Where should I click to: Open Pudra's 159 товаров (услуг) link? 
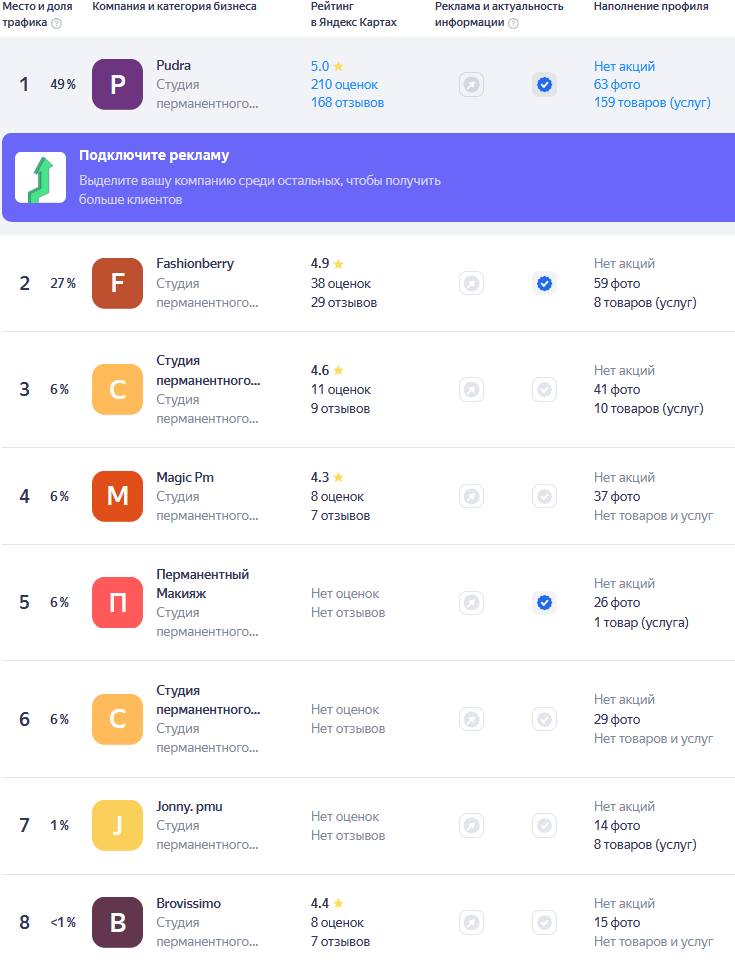652,103
